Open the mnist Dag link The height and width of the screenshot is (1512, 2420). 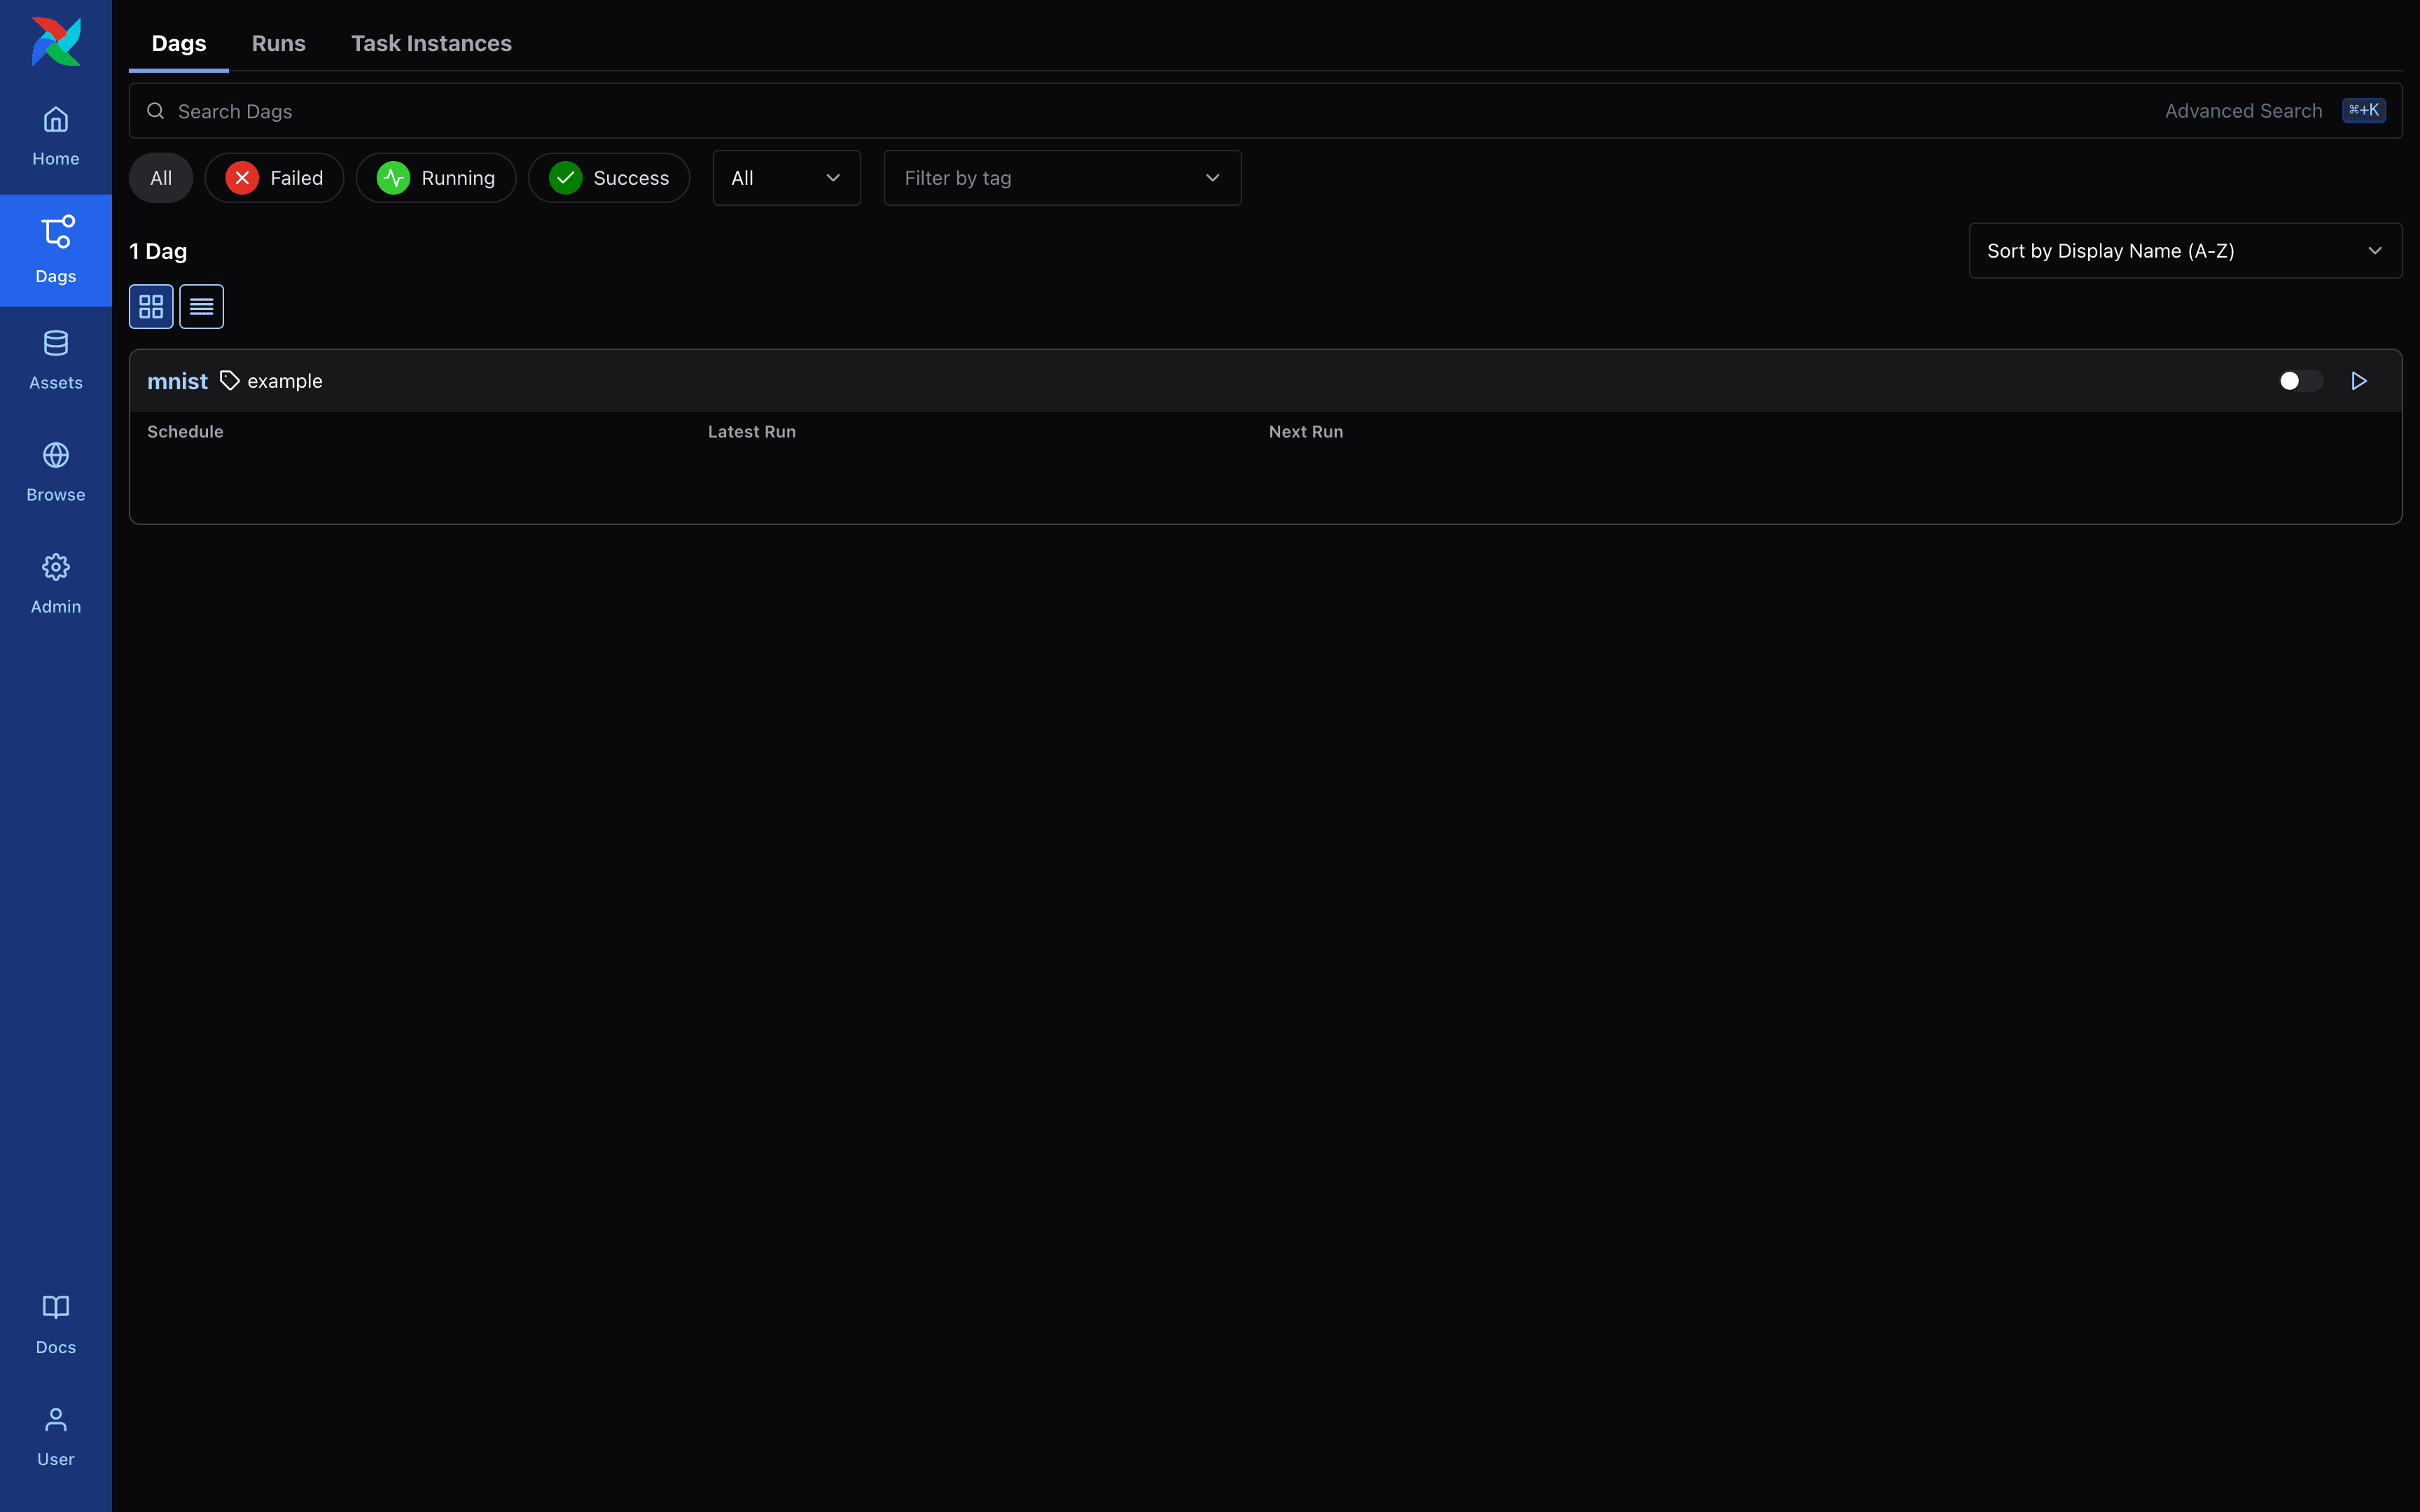[177, 381]
